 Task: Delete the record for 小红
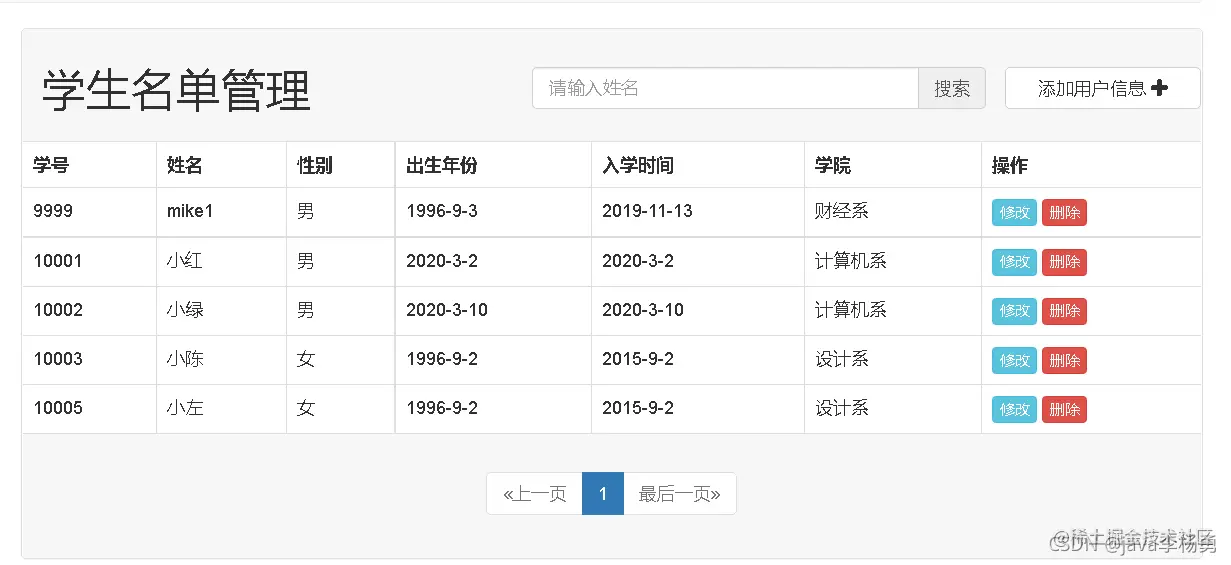[x=1065, y=262]
